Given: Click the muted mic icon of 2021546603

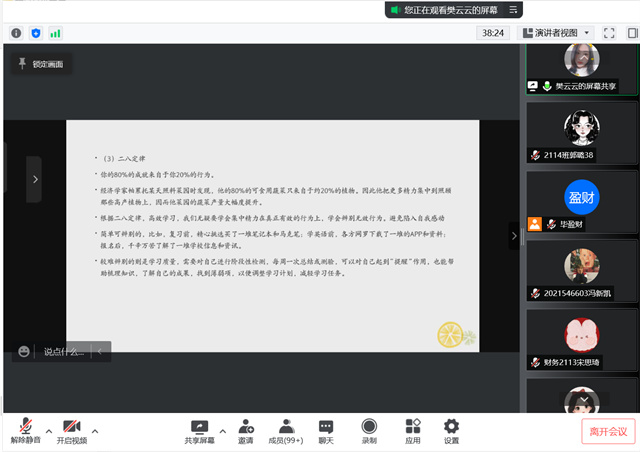Looking at the screenshot, I should (535, 293).
